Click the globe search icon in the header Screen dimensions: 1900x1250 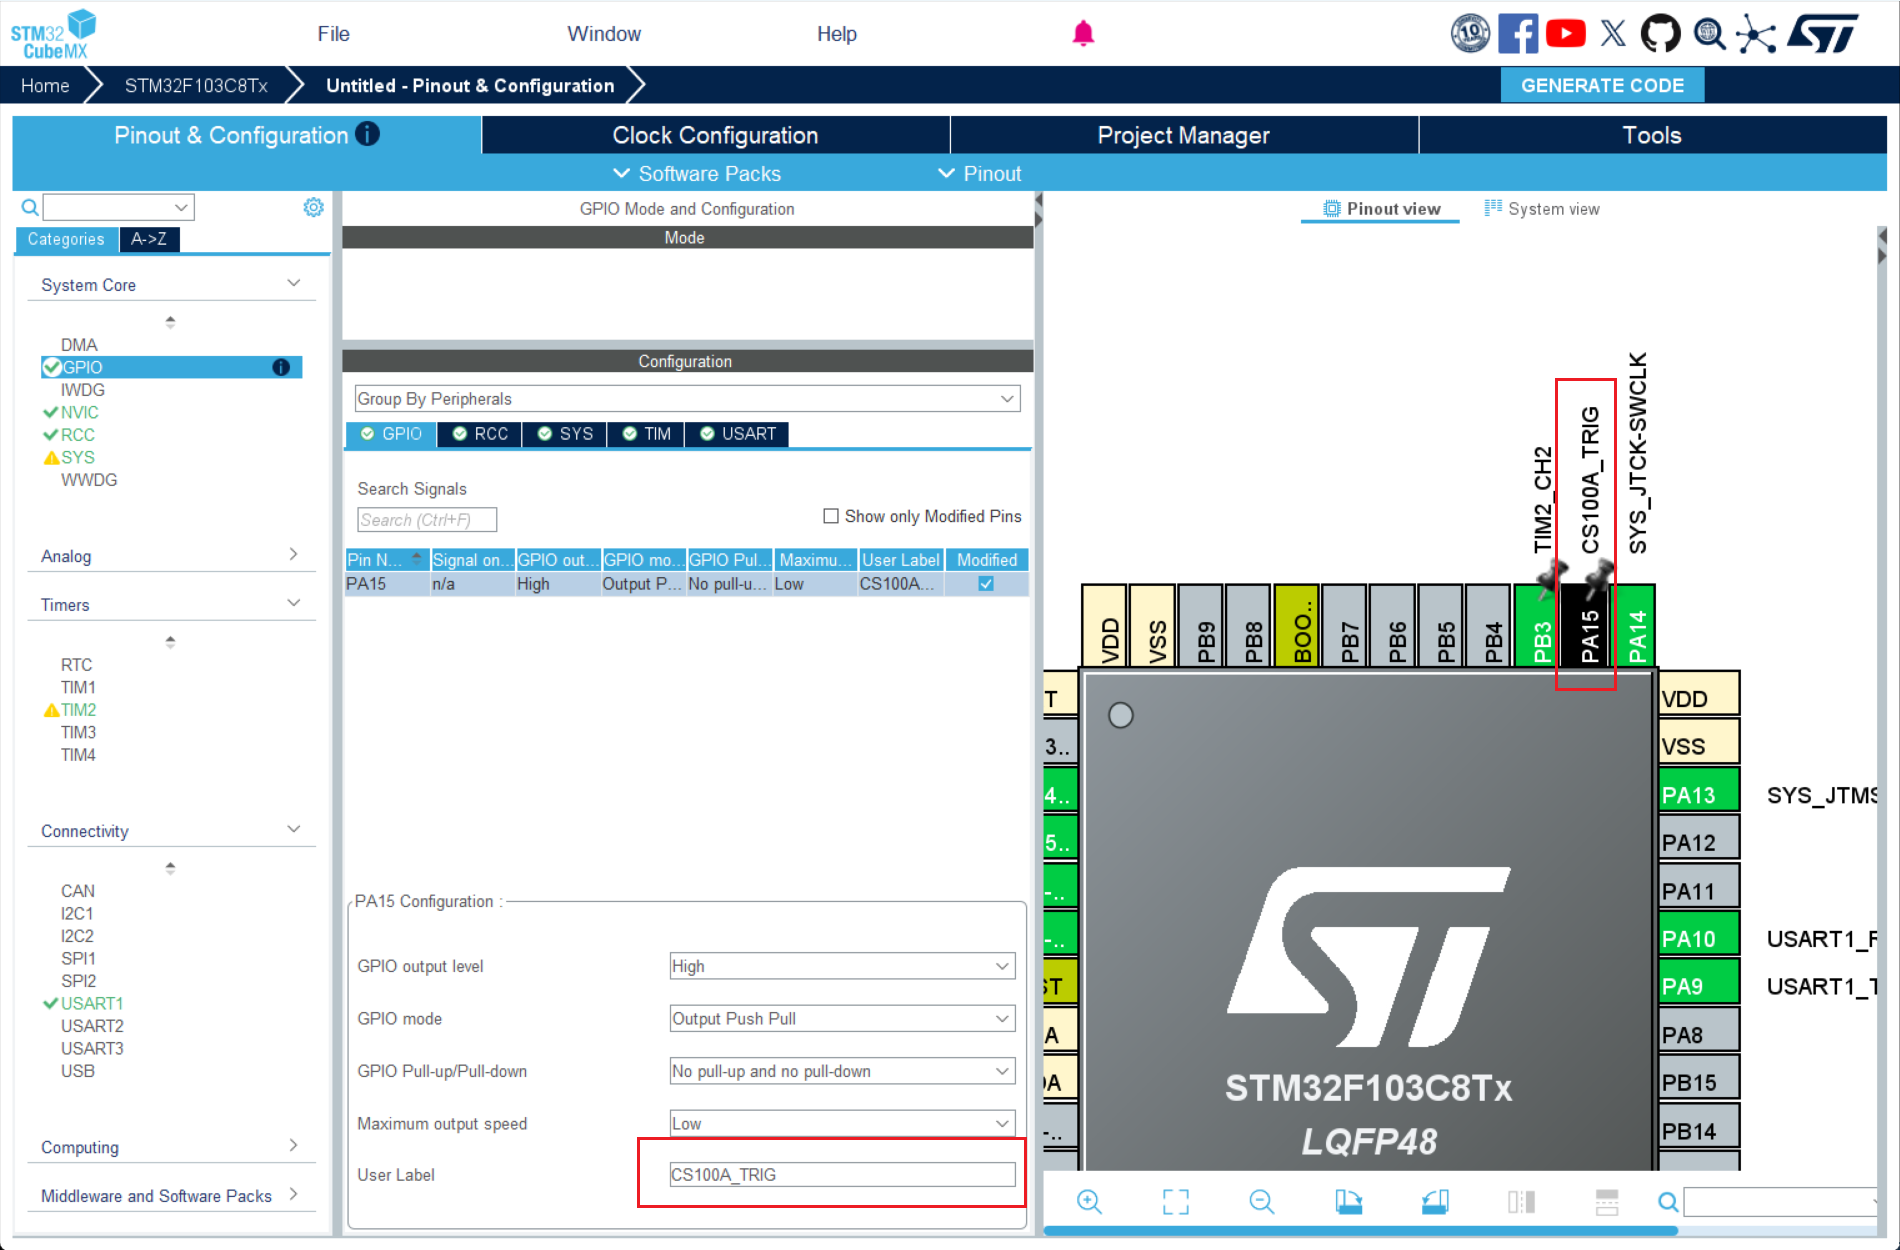[x=1709, y=33]
